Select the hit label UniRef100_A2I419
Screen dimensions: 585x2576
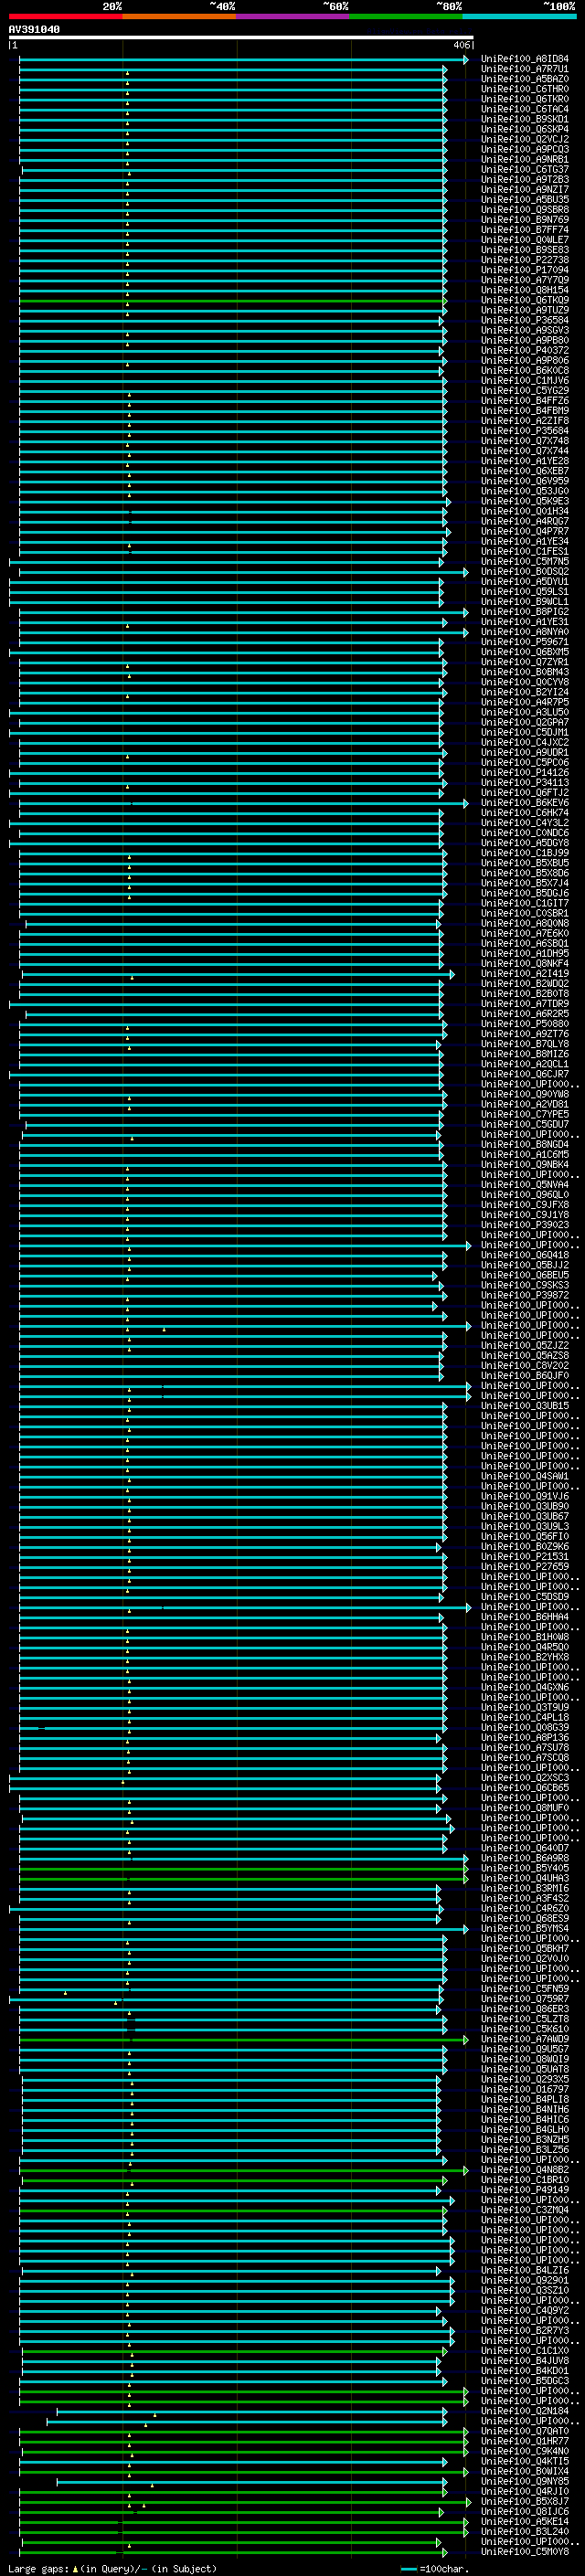pos(525,973)
